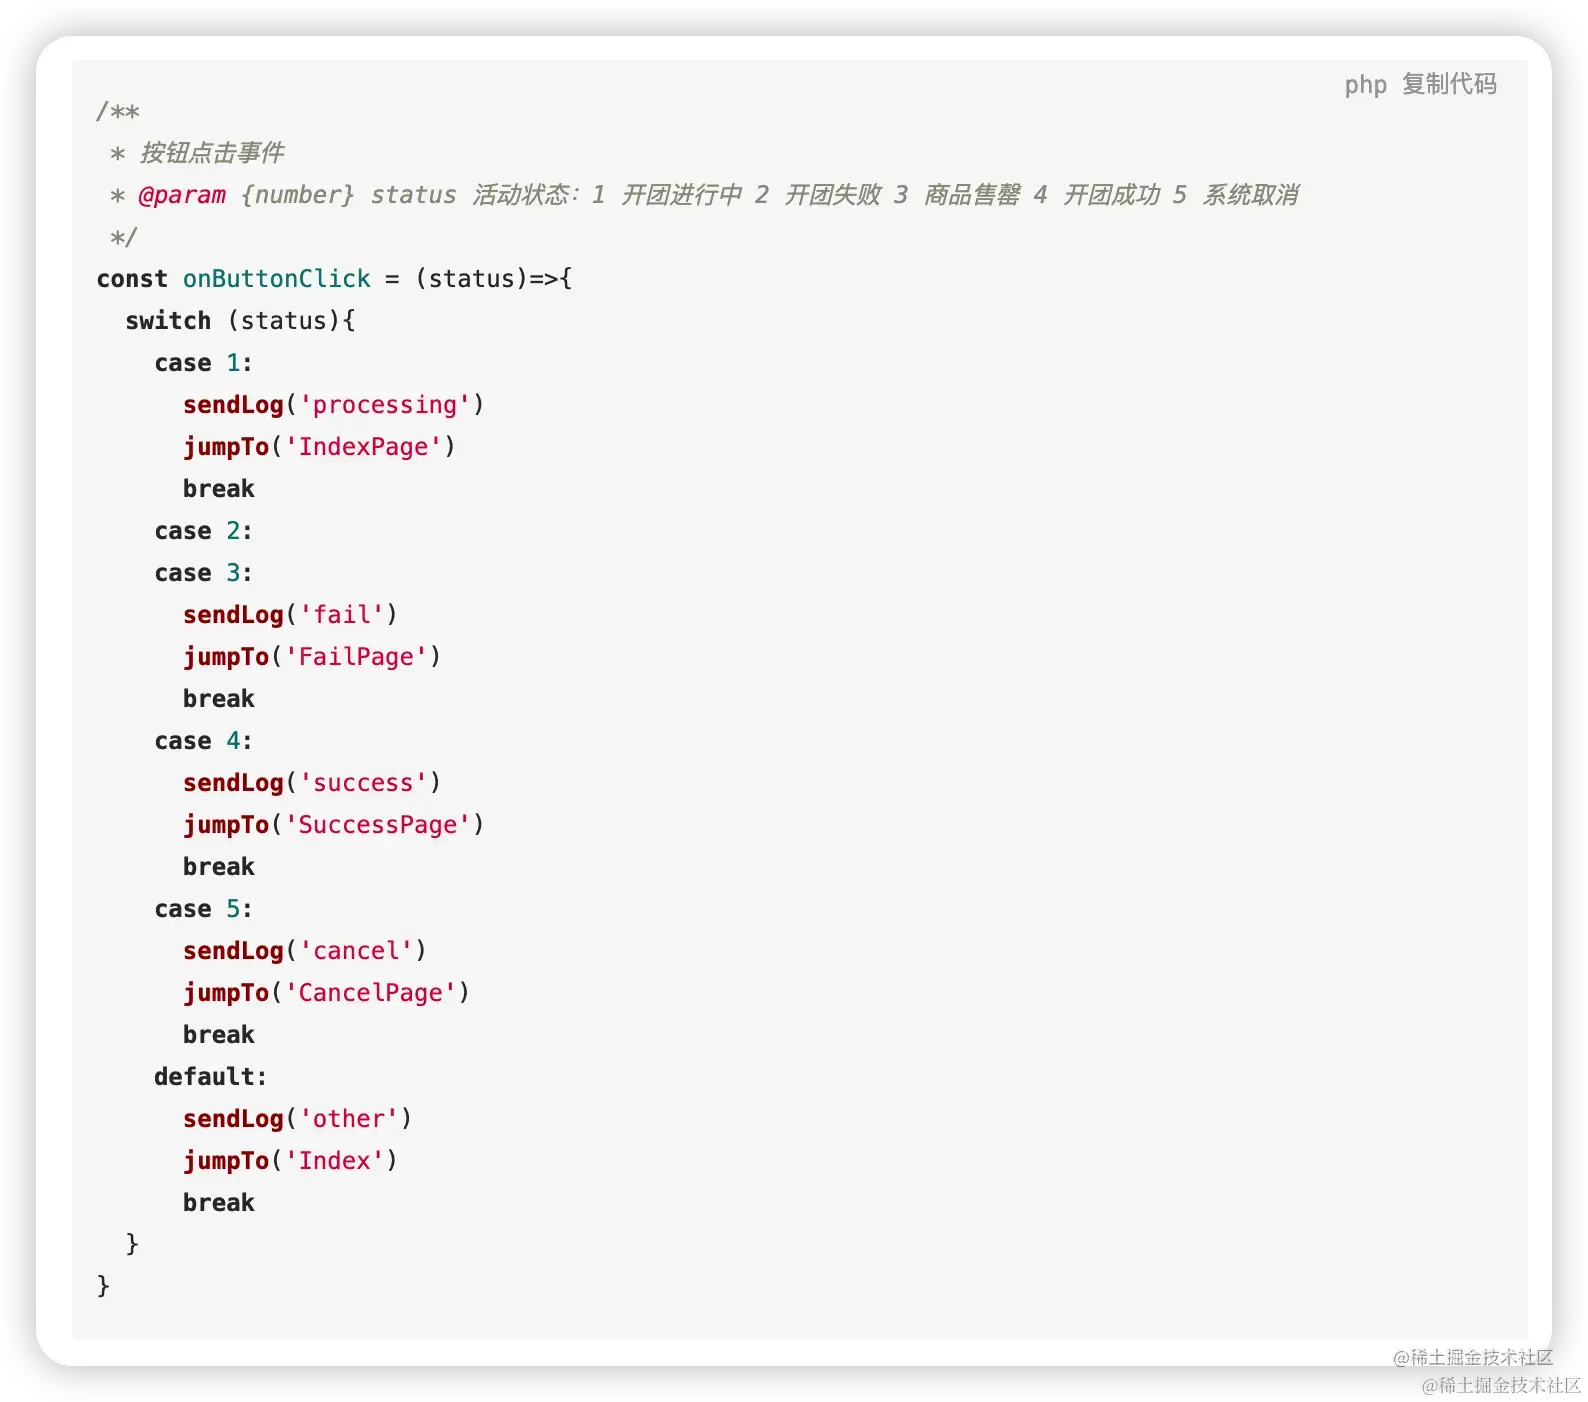The height and width of the screenshot is (1402, 1588).
Task: Click jumpTo('SuccessPage') call
Action: (334, 825)
